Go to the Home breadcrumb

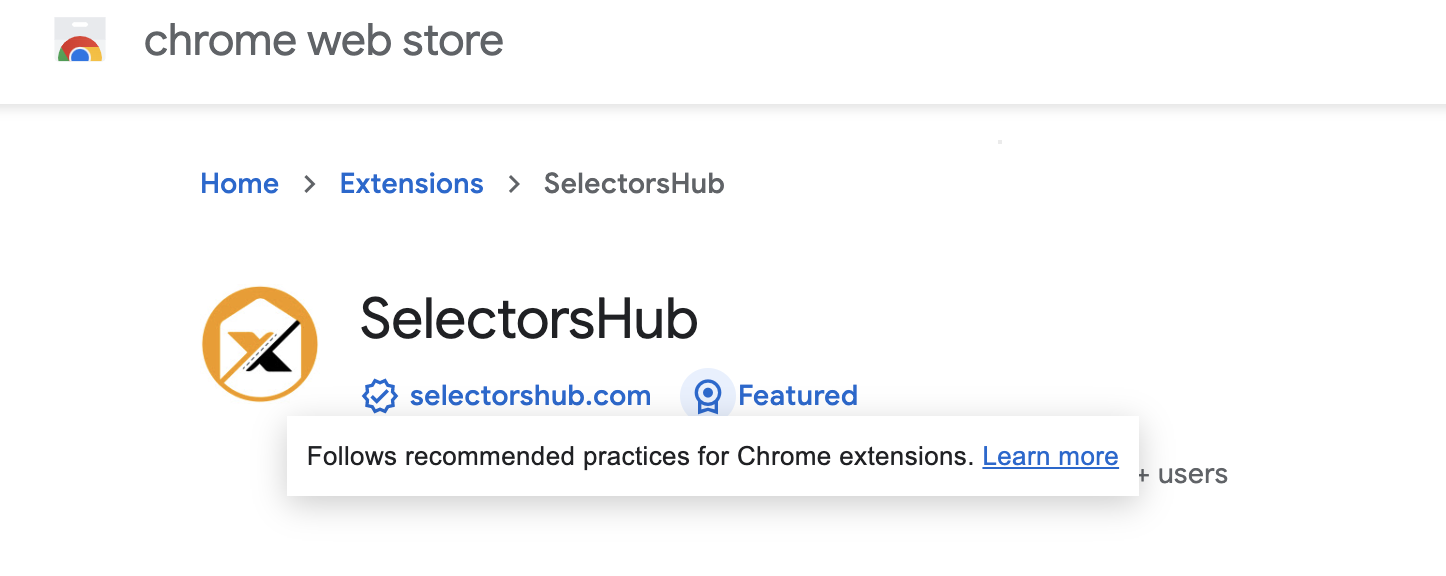coord(240,184)
